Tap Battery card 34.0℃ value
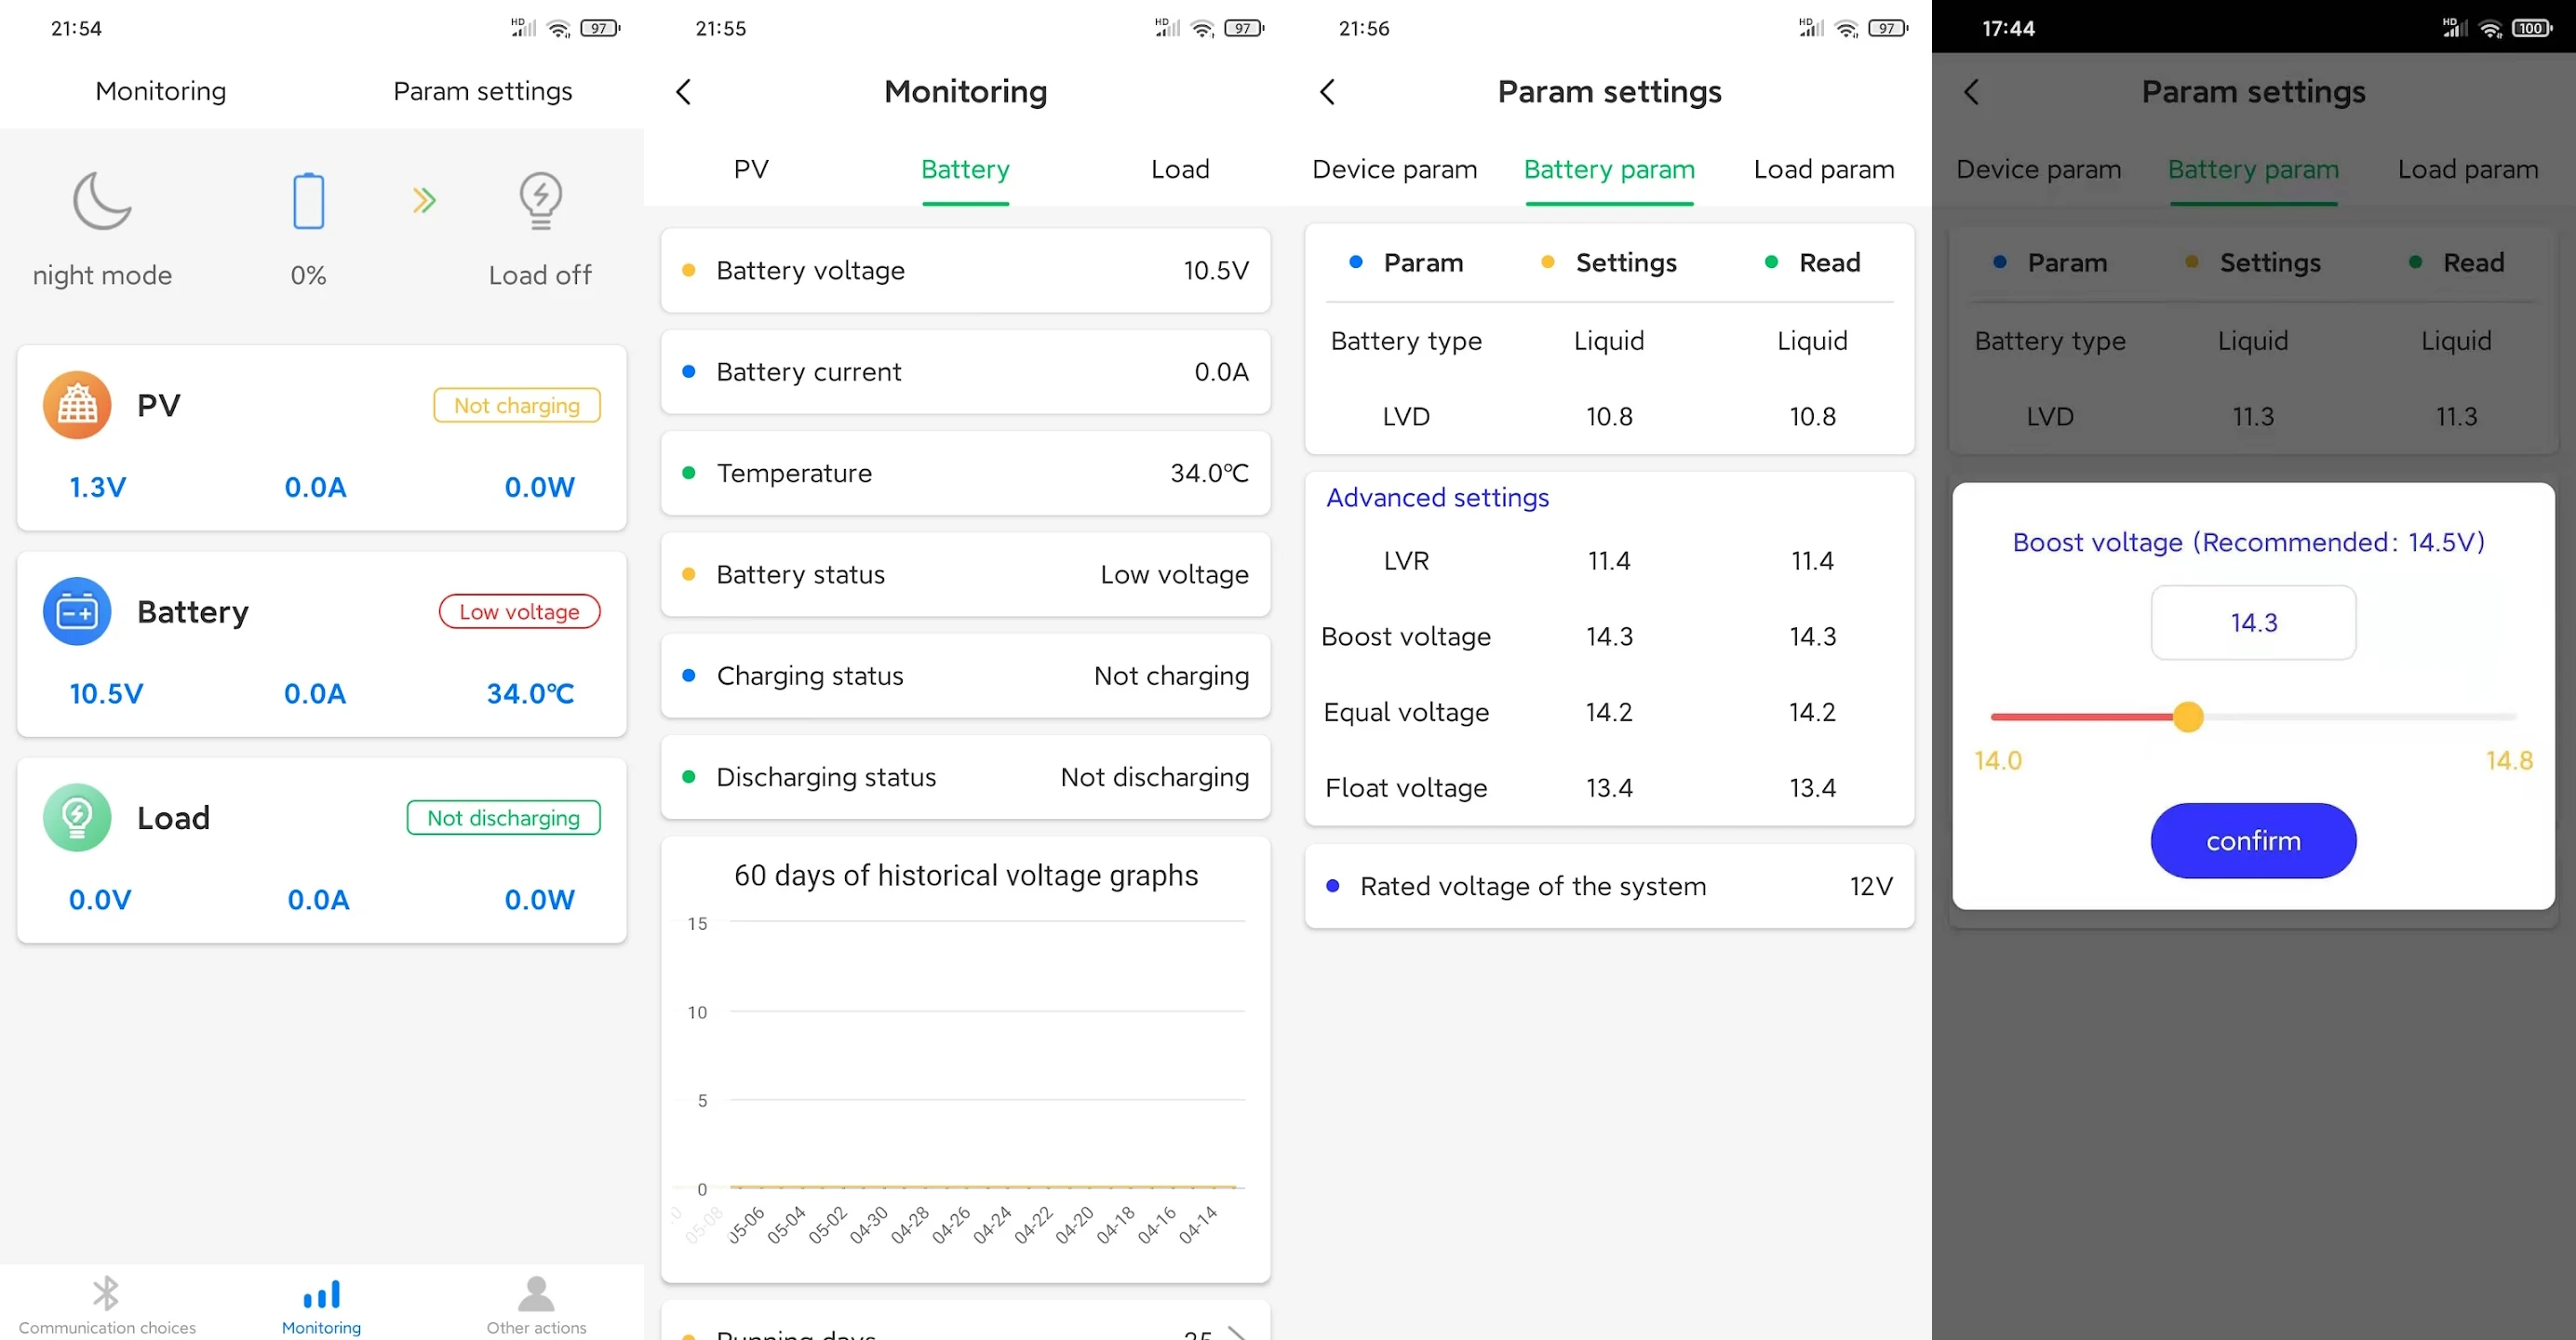The height and width of the screenshot is (1340, 2576). point(530,693)
